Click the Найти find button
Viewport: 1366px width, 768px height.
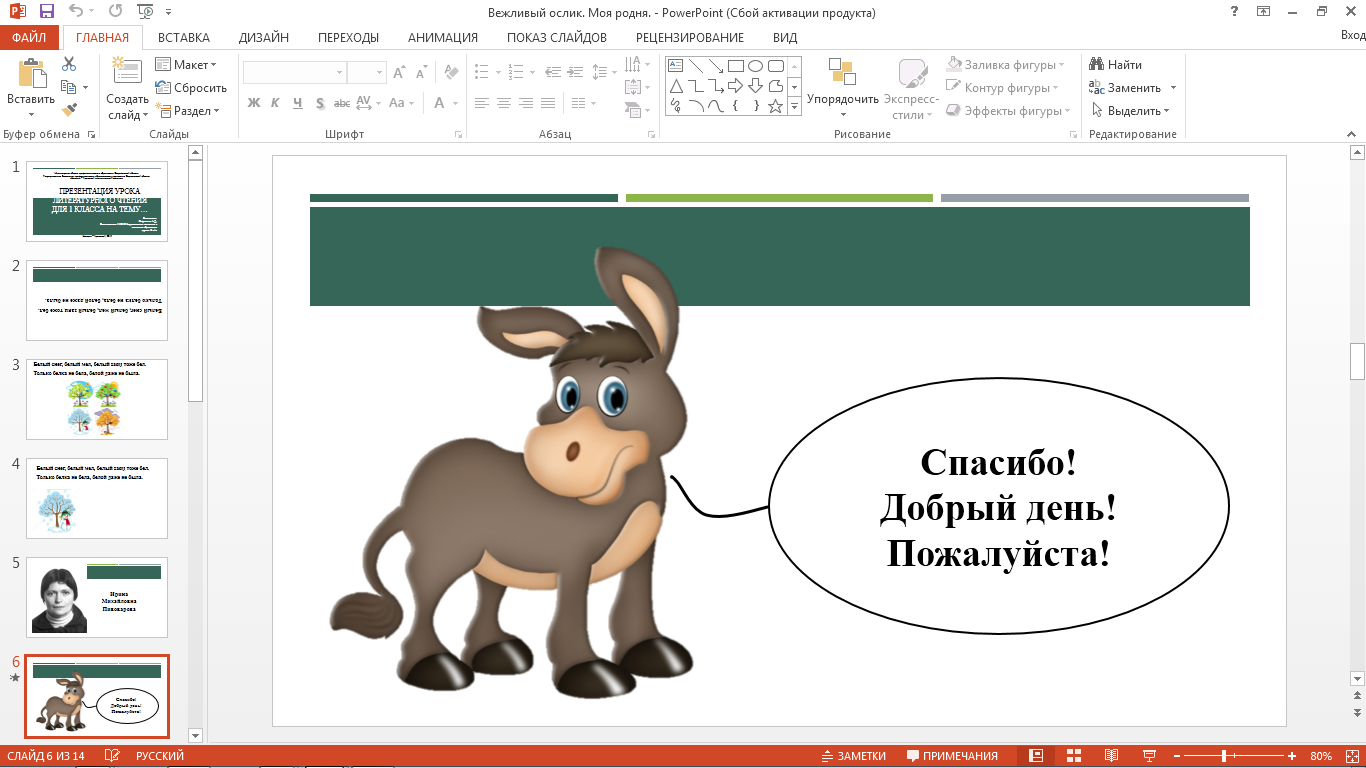[1116, 65]
